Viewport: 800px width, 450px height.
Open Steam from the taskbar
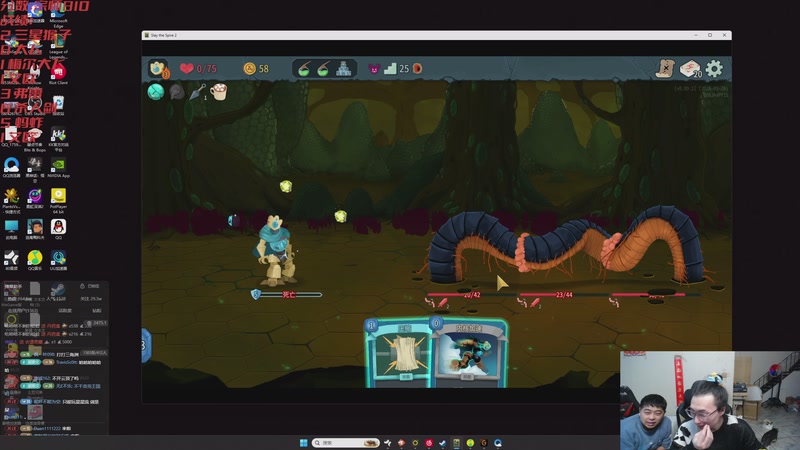coord(442,442)
